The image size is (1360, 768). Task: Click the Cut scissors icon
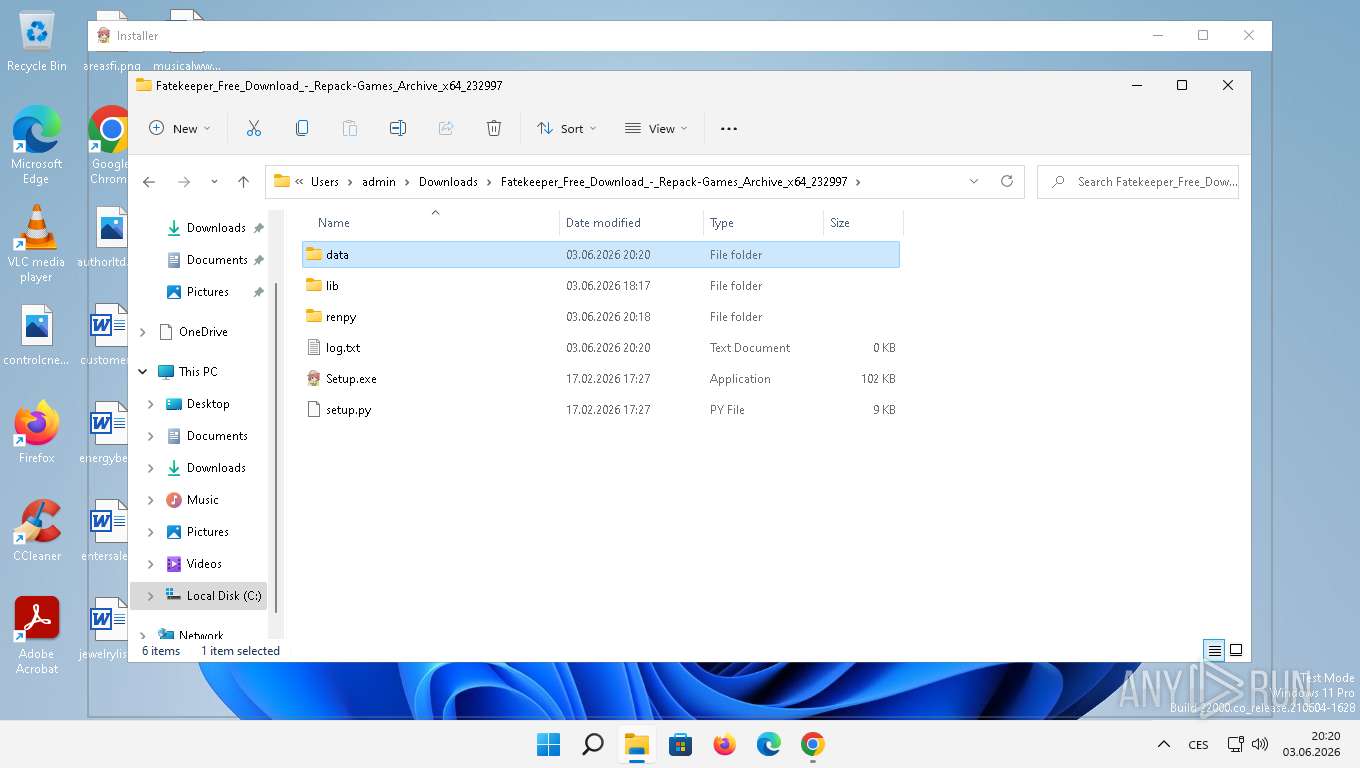click(x=253, y=128)
